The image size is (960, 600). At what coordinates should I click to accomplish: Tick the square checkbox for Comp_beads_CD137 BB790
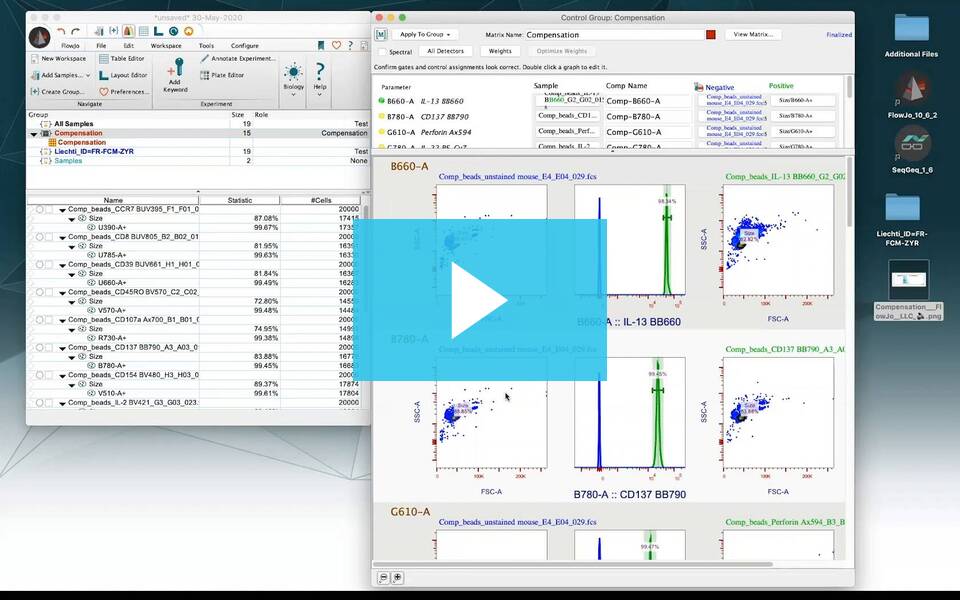[49, 347]
